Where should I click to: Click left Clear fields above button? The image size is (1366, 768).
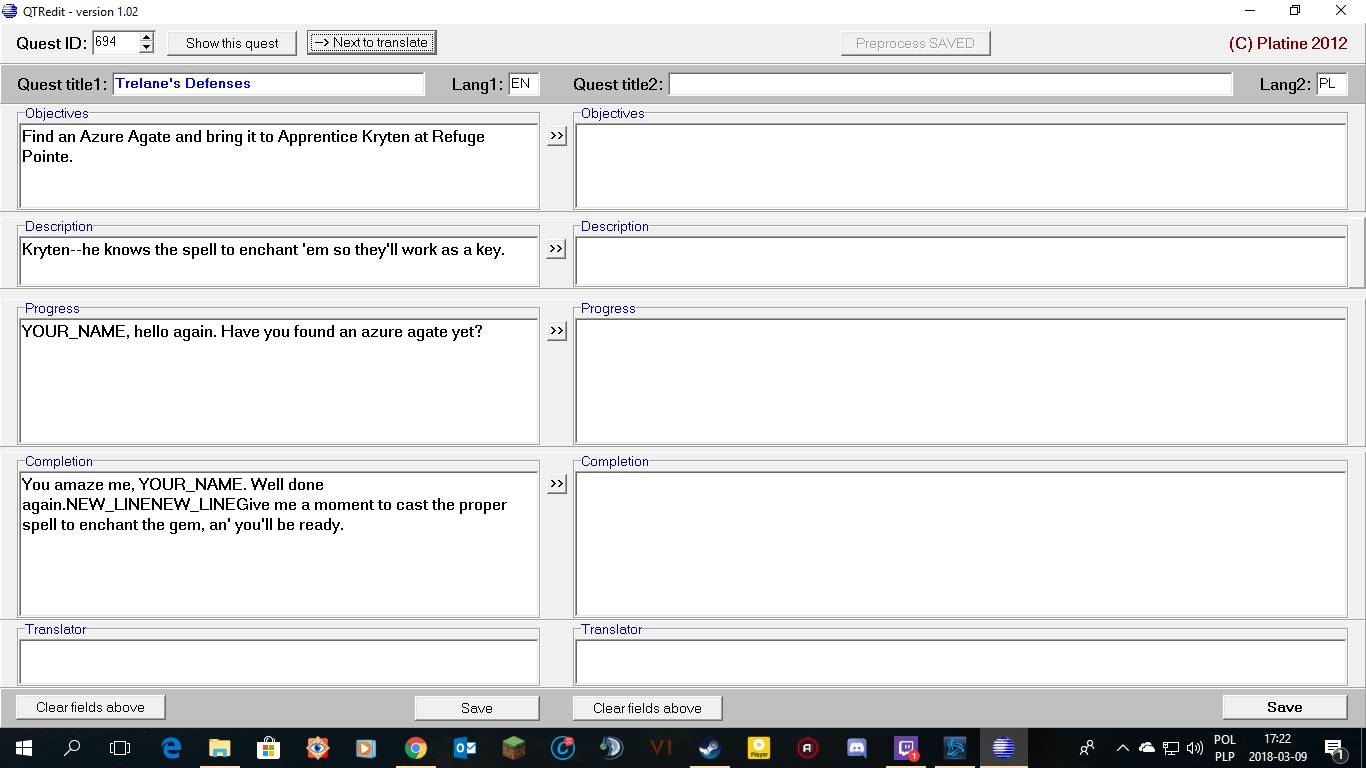pyautogui.click(x=90, y=708)
